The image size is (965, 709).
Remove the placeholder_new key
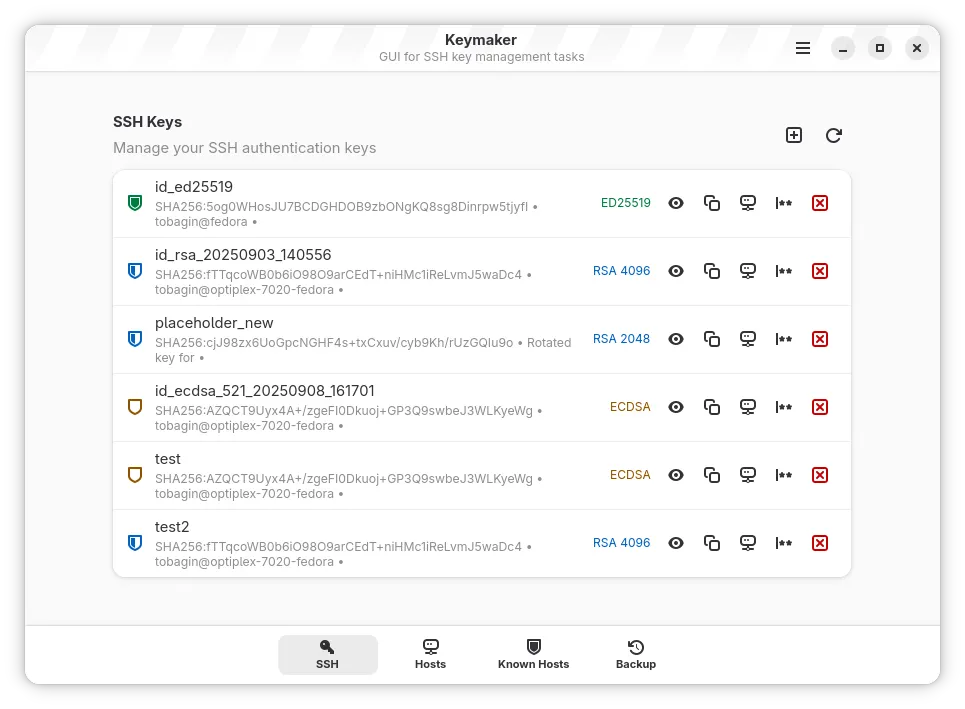820,339
